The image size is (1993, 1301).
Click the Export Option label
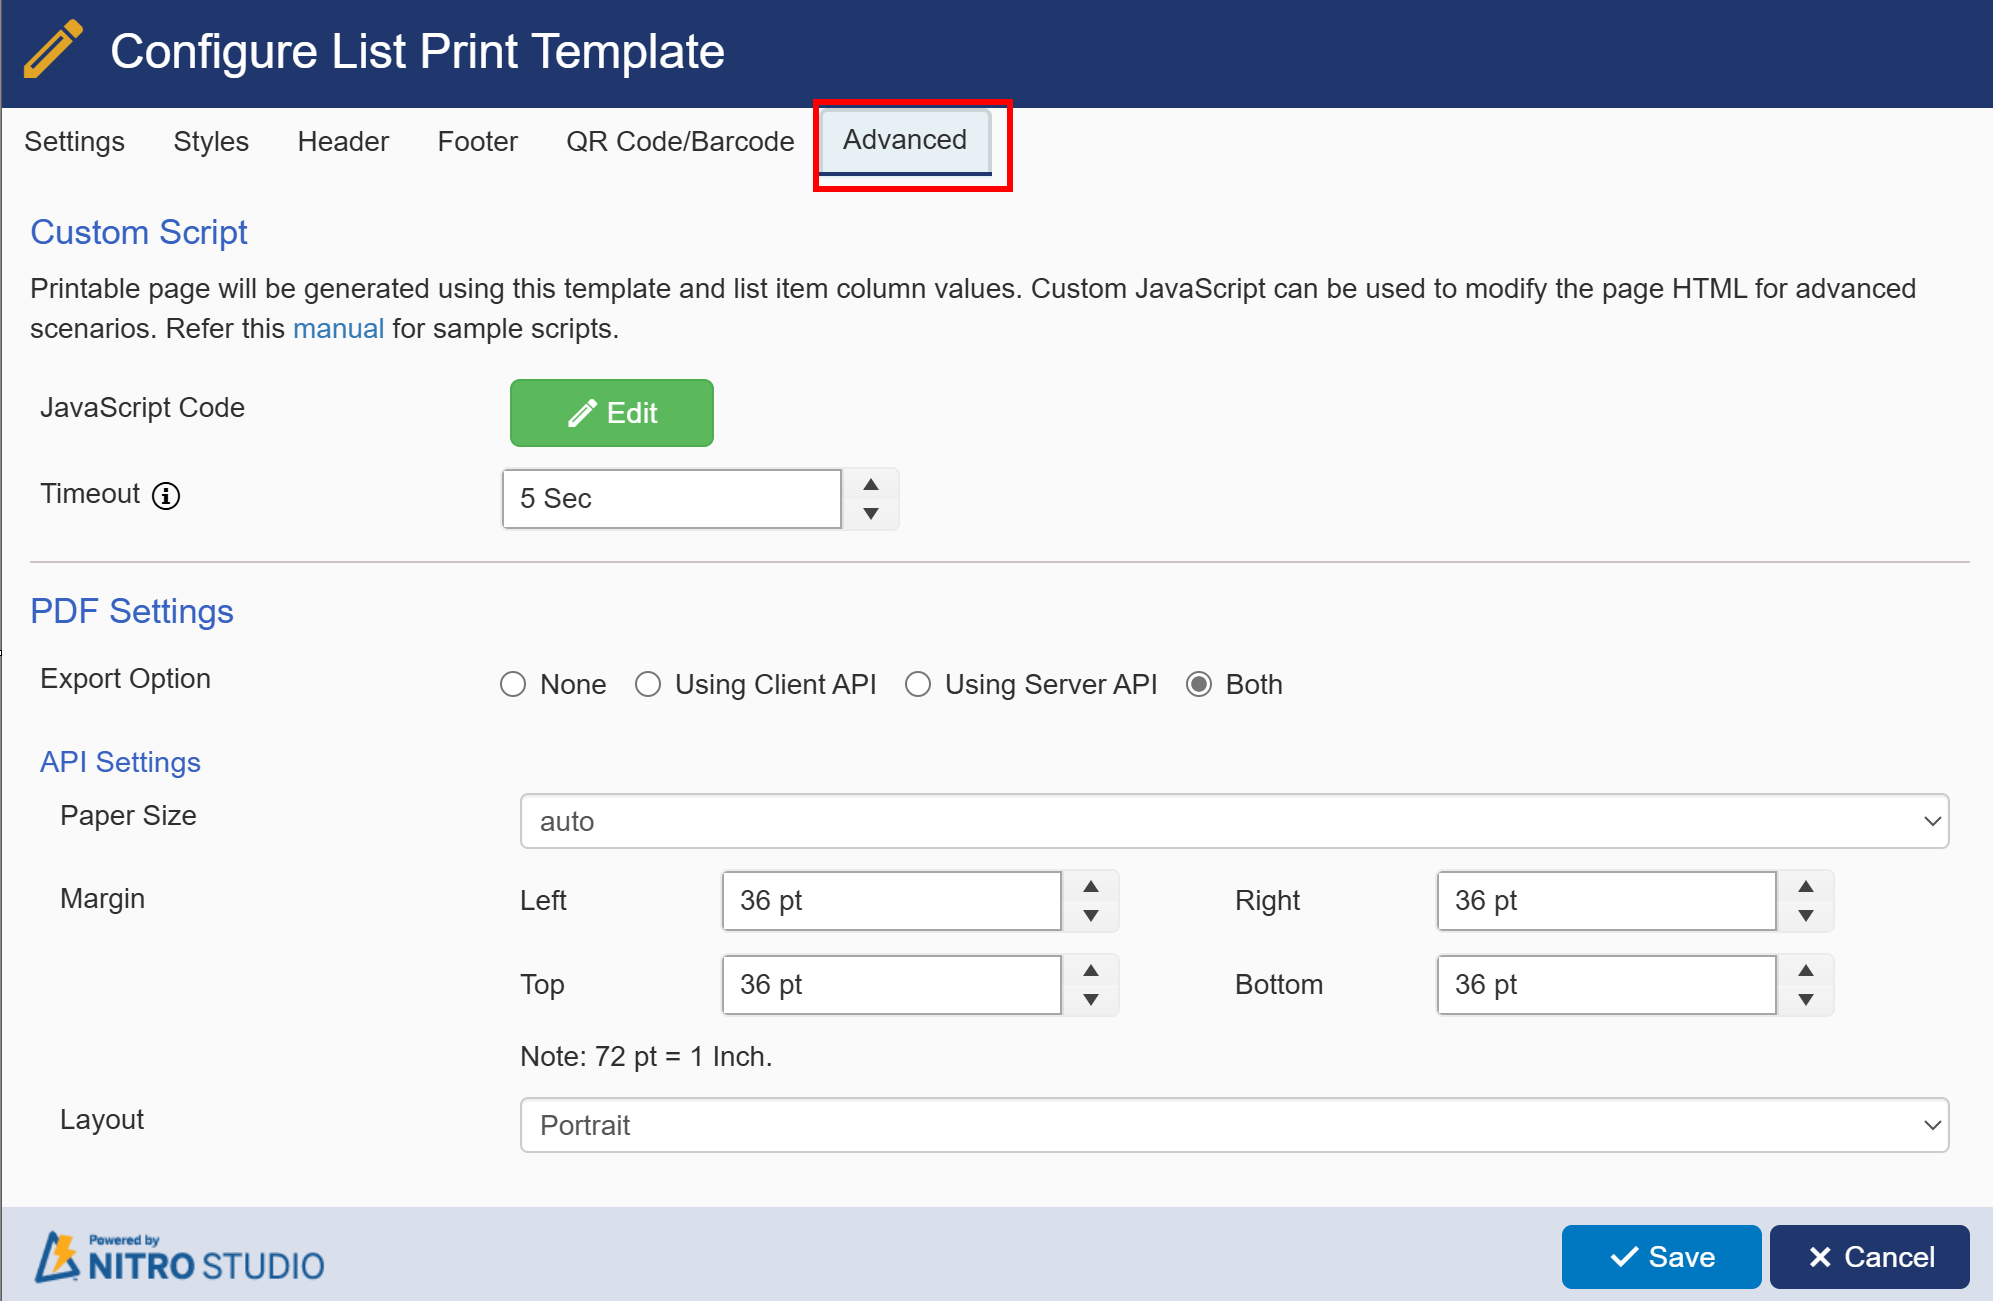click(x=125, y=679)
